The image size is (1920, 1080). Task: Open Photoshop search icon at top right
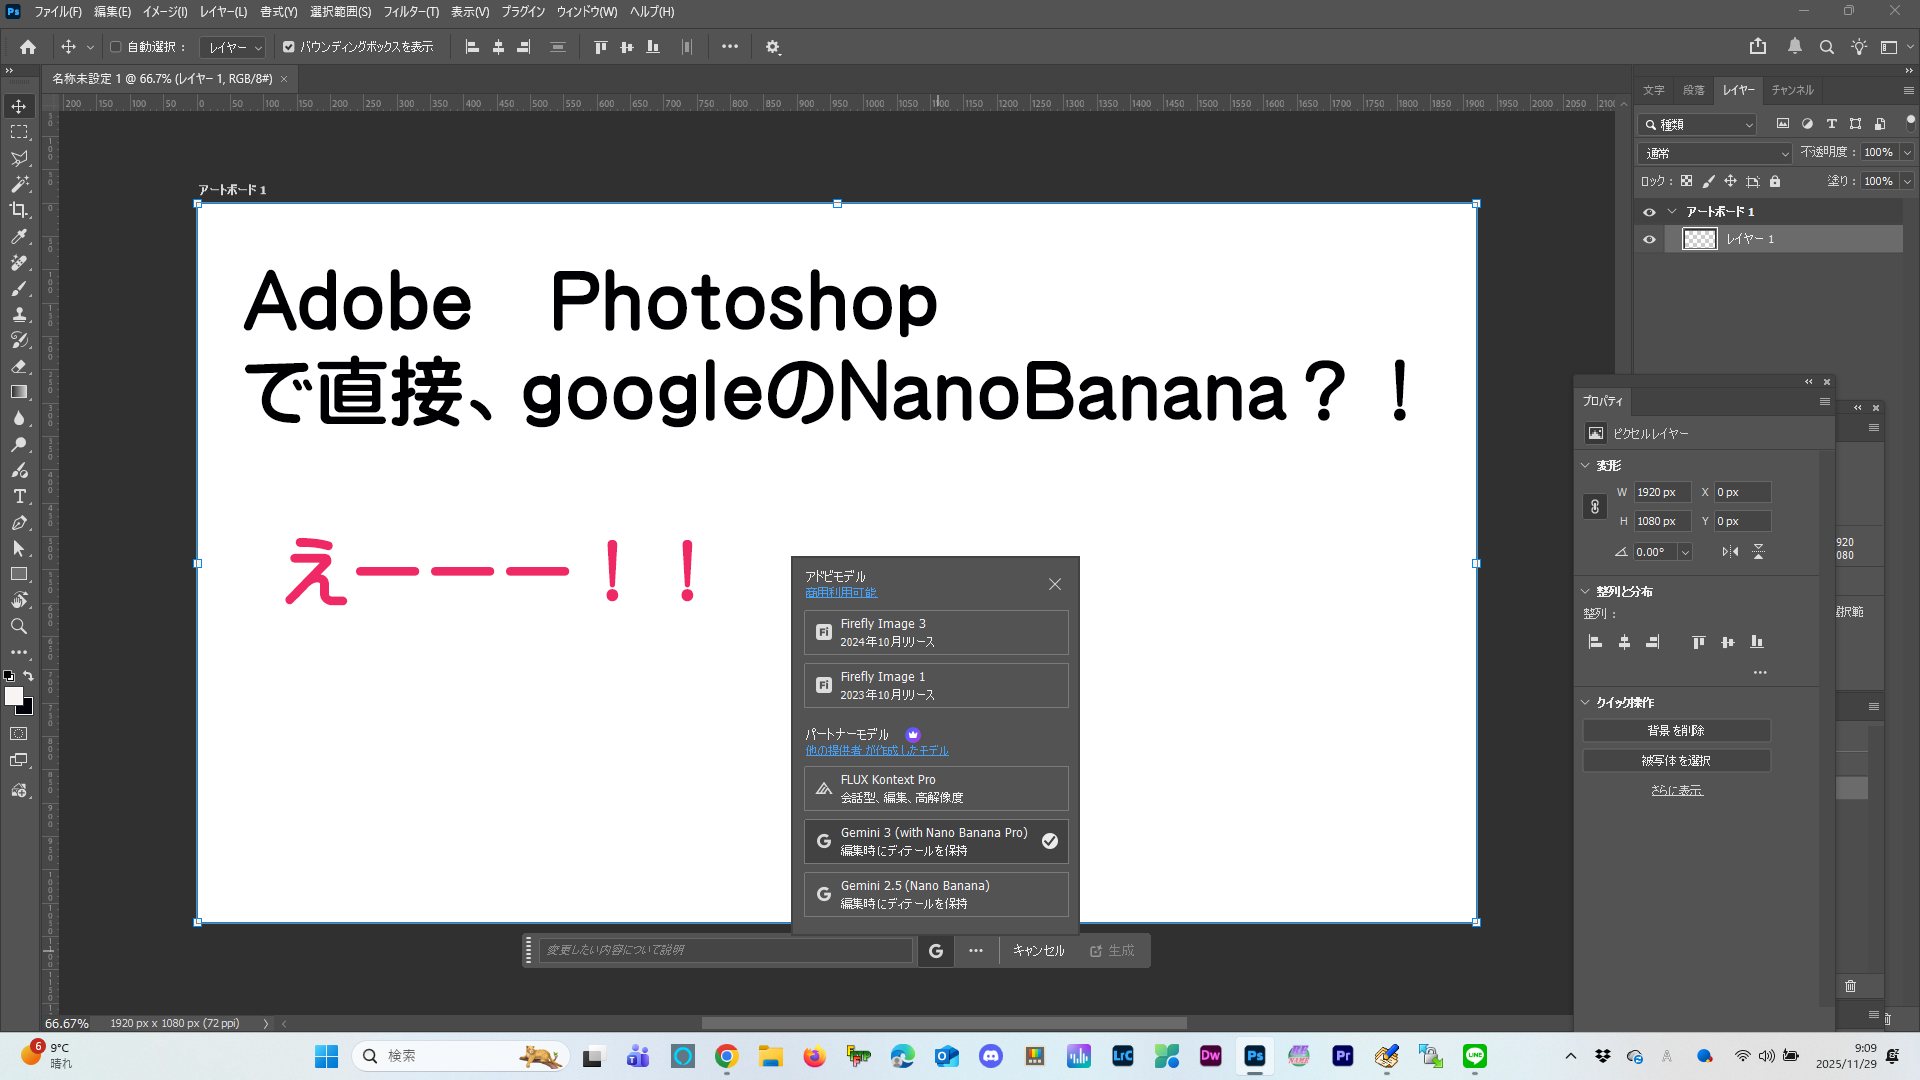[x=1826, y=47]
